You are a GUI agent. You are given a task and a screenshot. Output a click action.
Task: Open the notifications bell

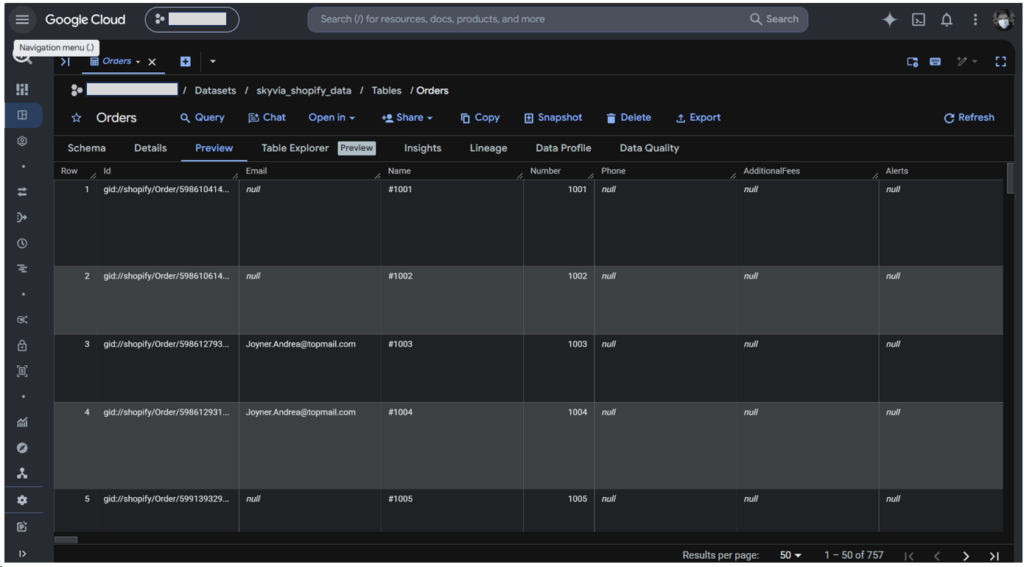tap(946, 20)
